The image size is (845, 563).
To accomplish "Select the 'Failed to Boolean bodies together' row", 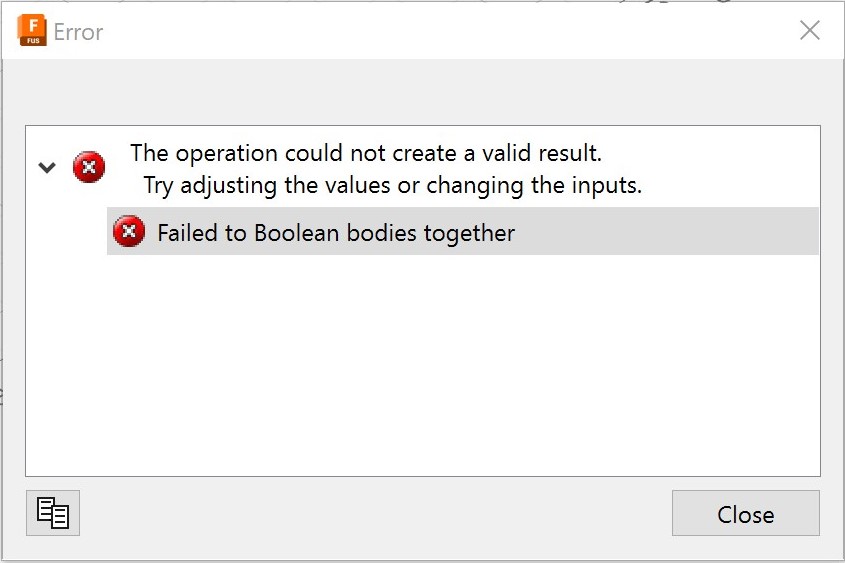I will click(x=336, y=233).
